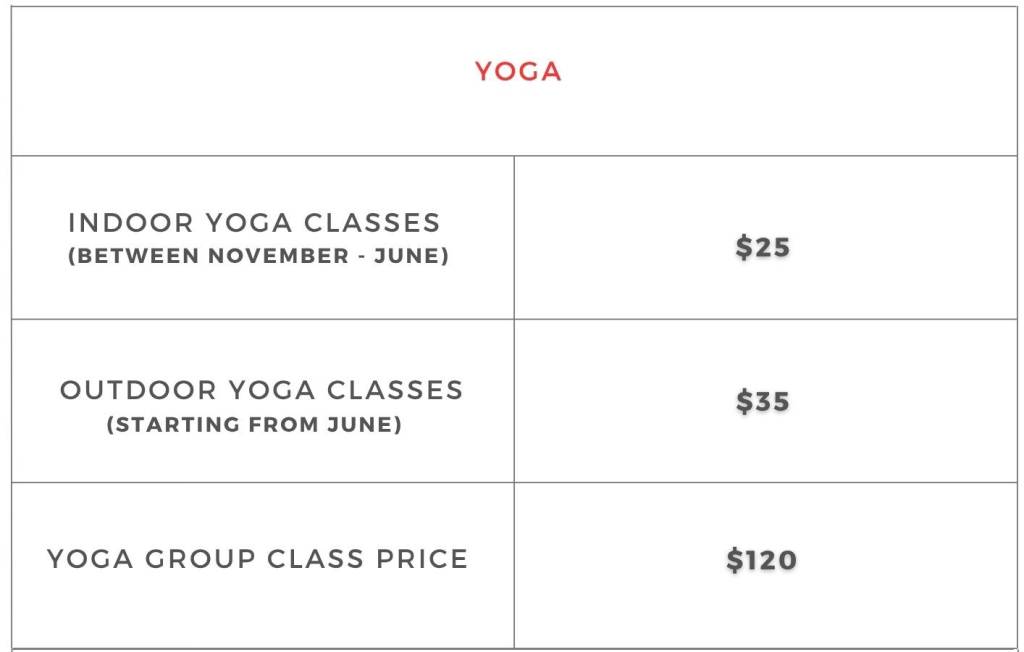Click the word NOVEMBER in the subtitle
1024x652 pixels.
pyautogui.click(x=278, y=255)
